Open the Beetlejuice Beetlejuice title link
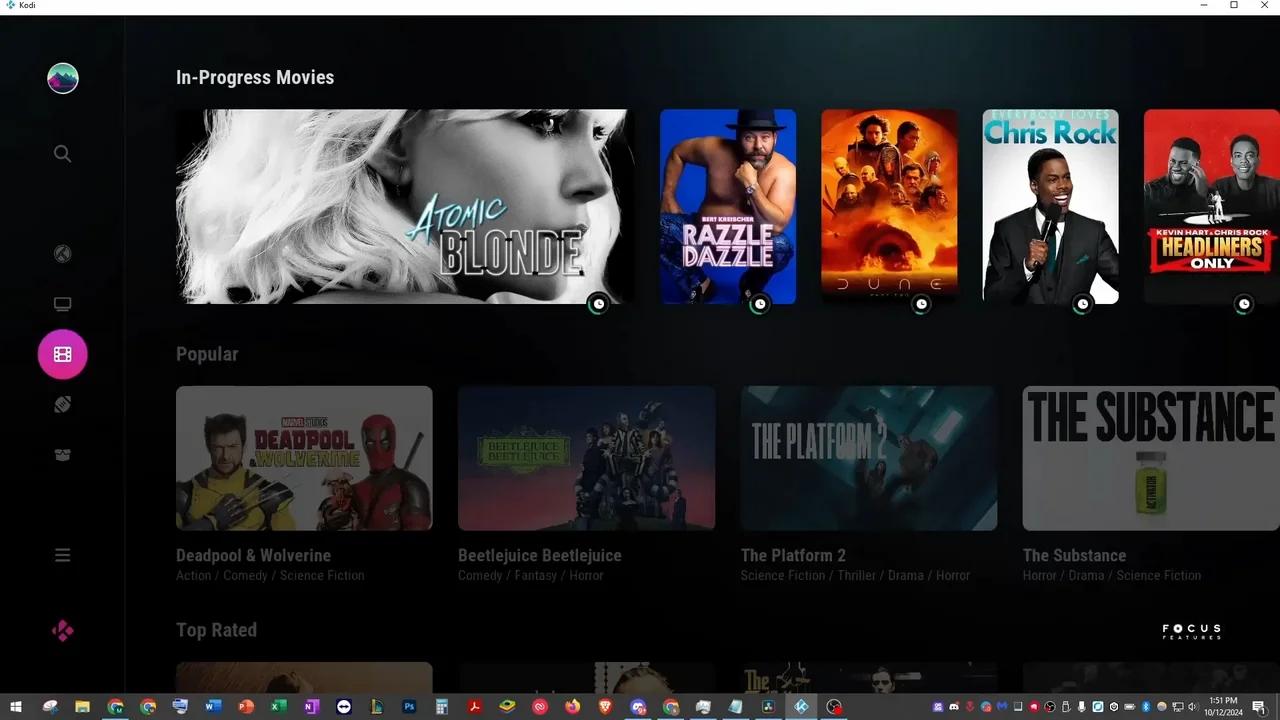Image resolution: width=1280 pixels, height=720 pixels. (540, 555)
